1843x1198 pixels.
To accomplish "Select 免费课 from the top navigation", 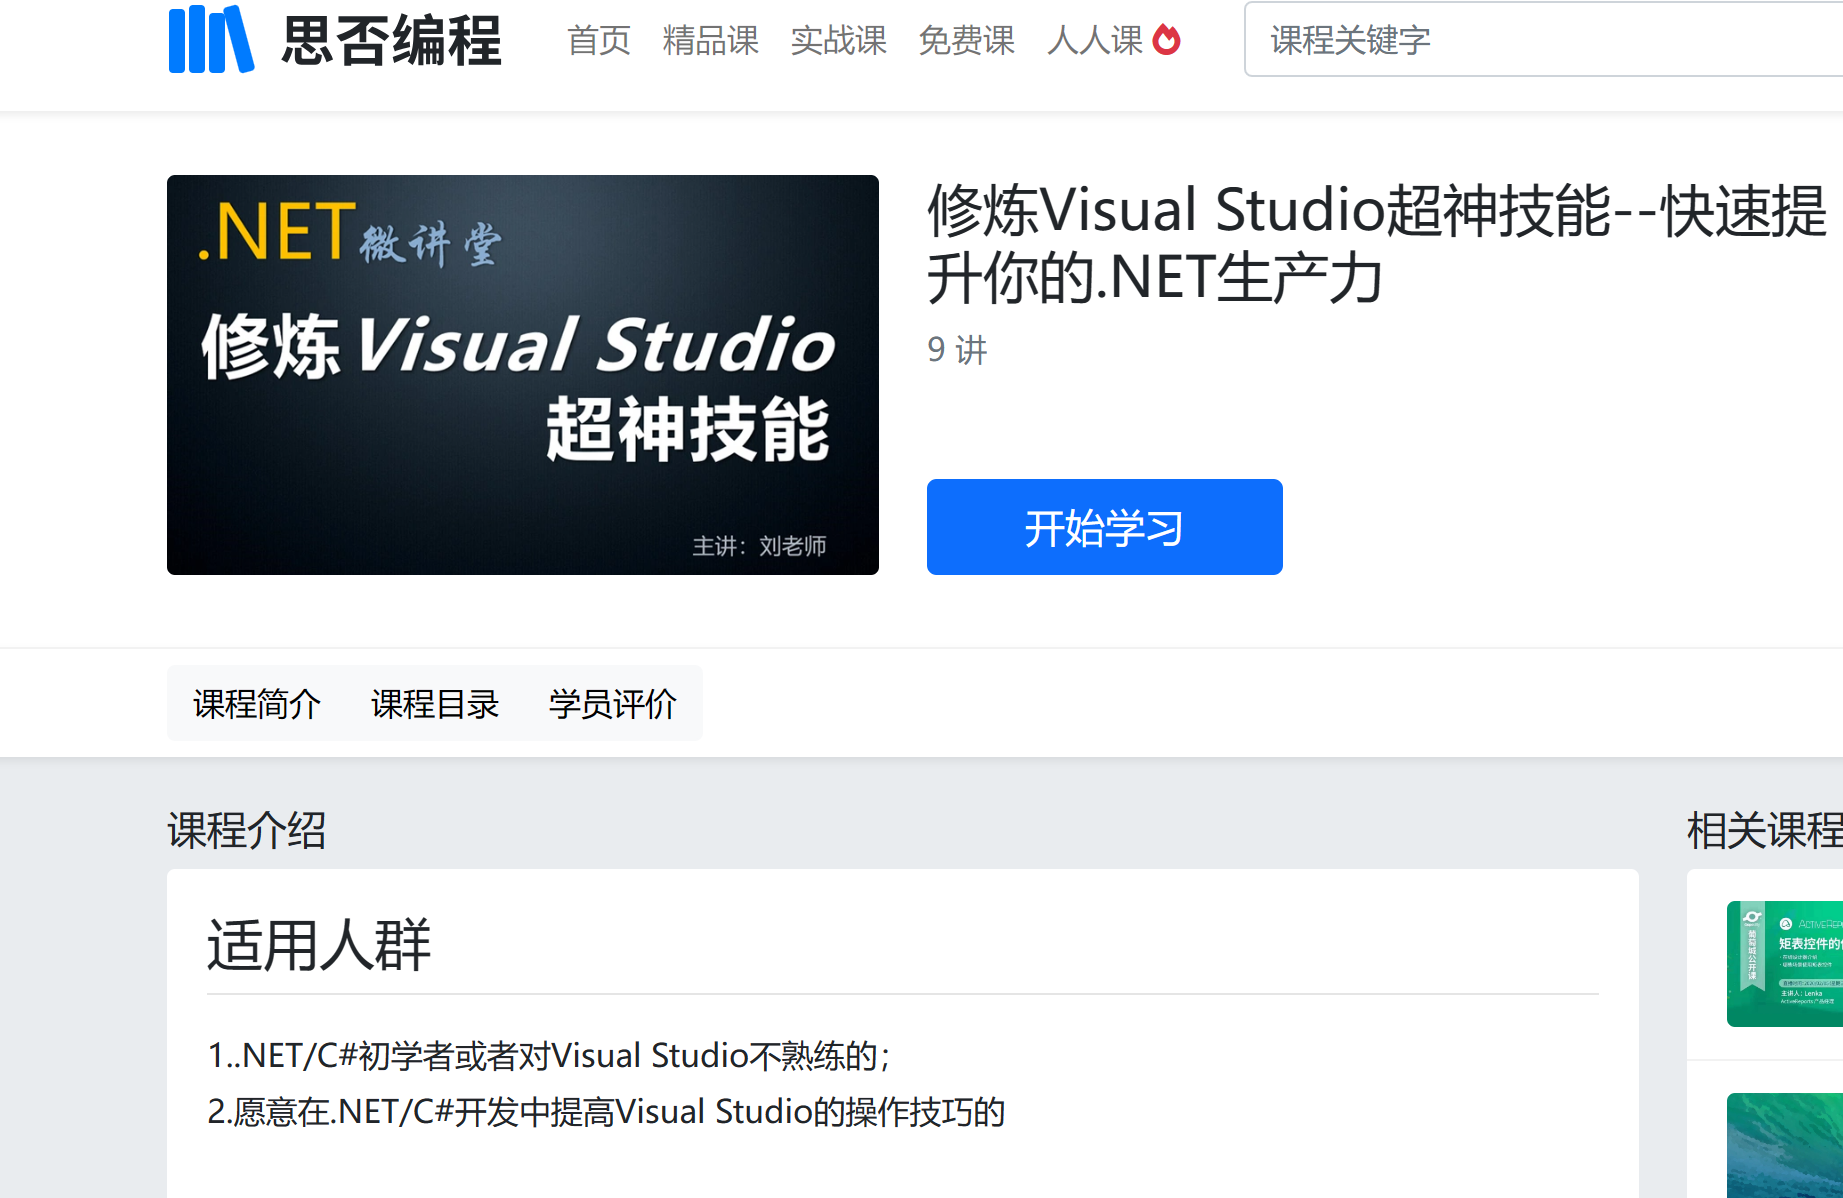I will [x=967, y=40].
